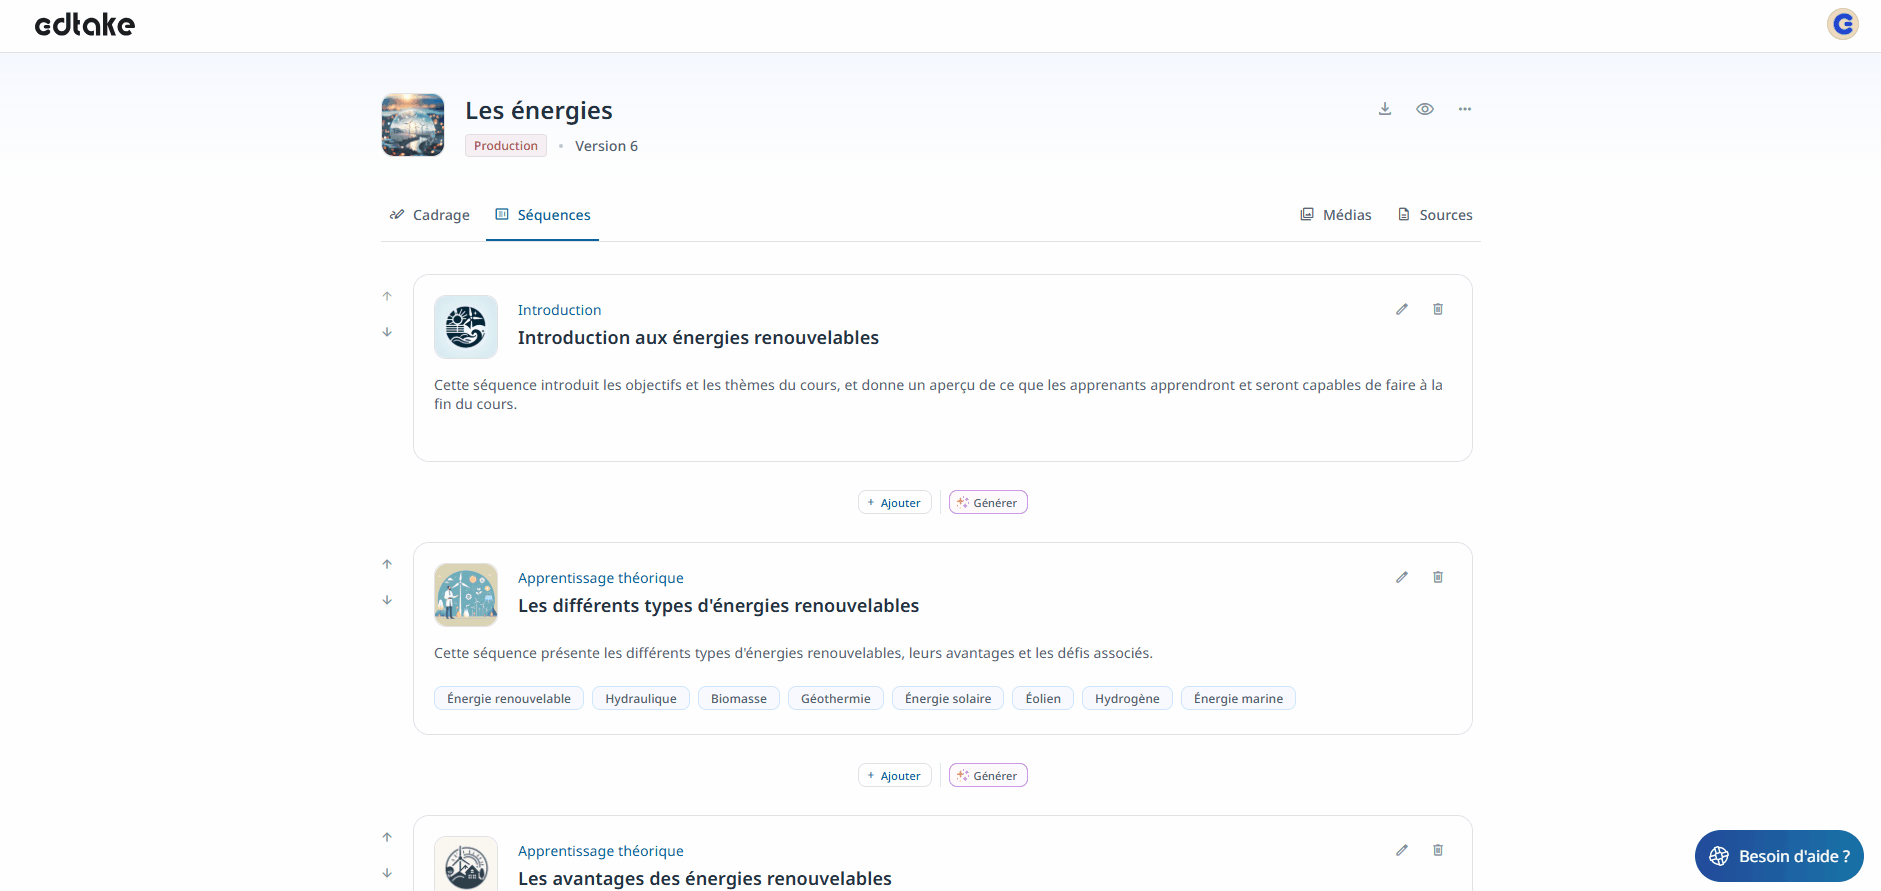Open the Médias tab
Image resolution: width=1881 pixels, height=891 pixels.
pos(1336,215)
